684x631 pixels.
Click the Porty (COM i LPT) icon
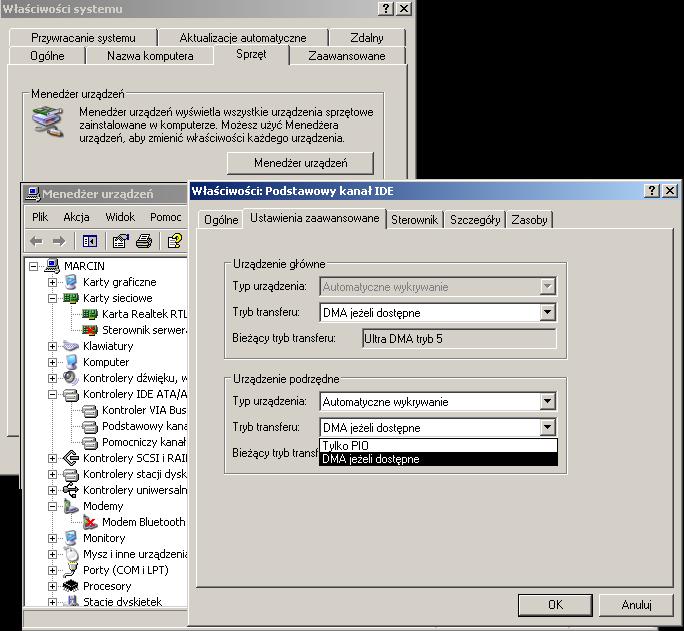point(71,570)
